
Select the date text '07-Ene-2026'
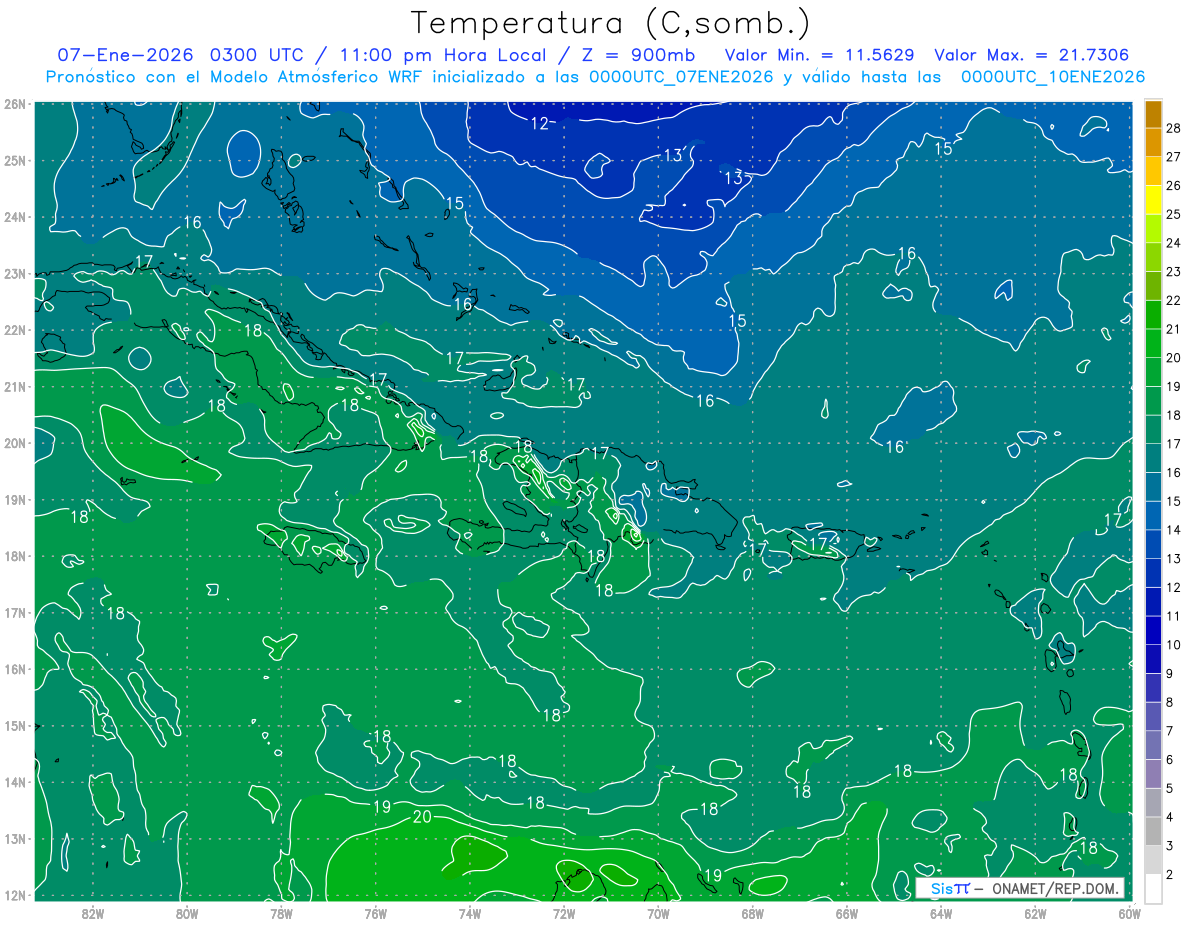point(126,55)
